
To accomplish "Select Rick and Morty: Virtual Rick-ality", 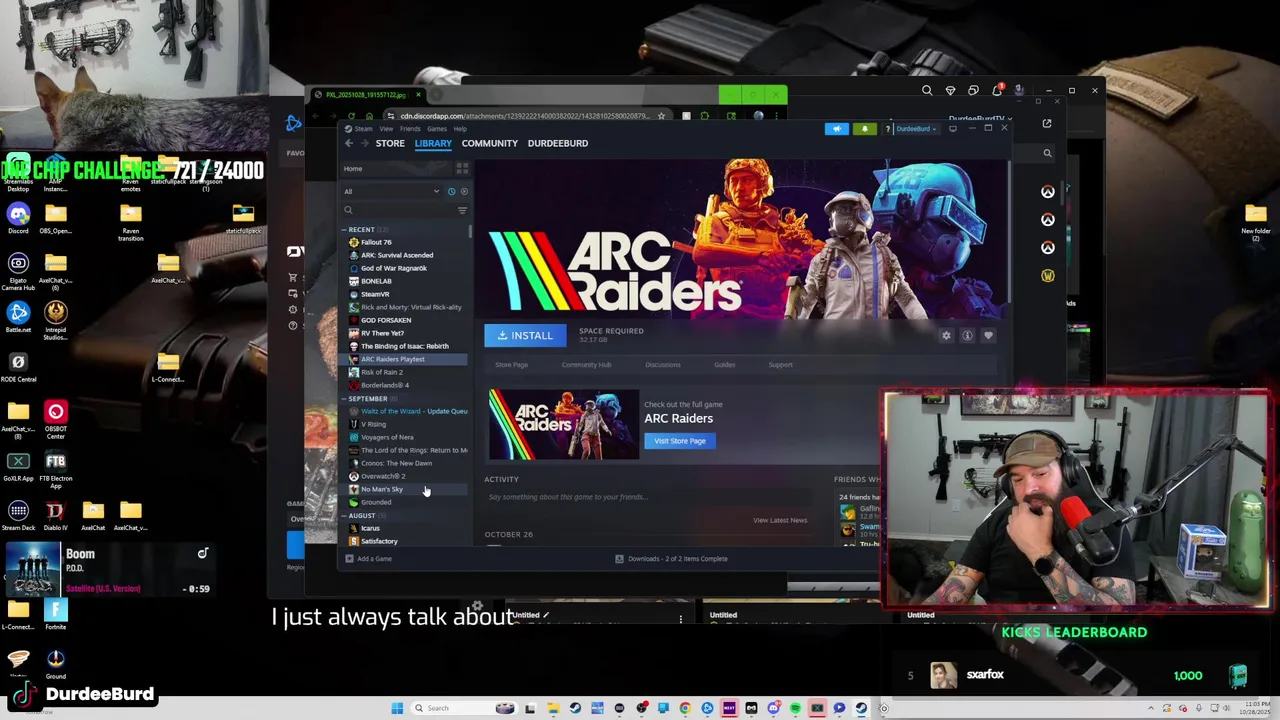I will [x=410, y=307].
